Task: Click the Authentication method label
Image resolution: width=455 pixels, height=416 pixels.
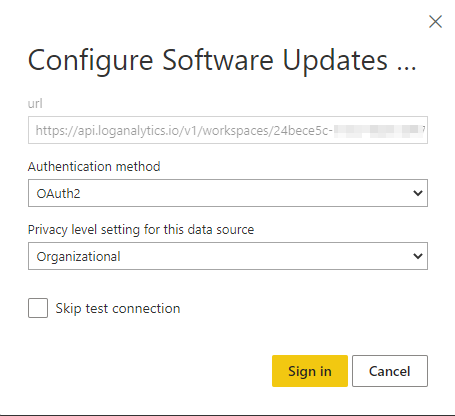Action: [x=94, y=166]
